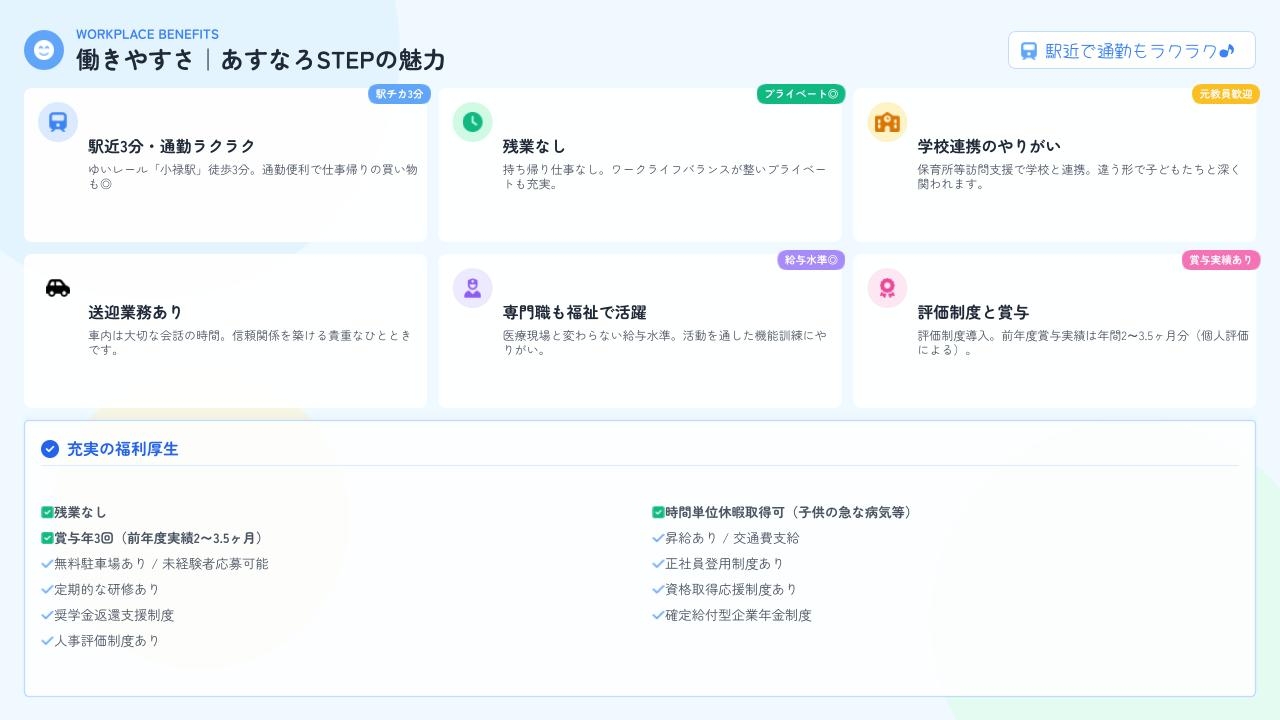Viewport: 1280px width, 720px height.
Task: Click the pink award ribbon icon
Action: [887, 288]
